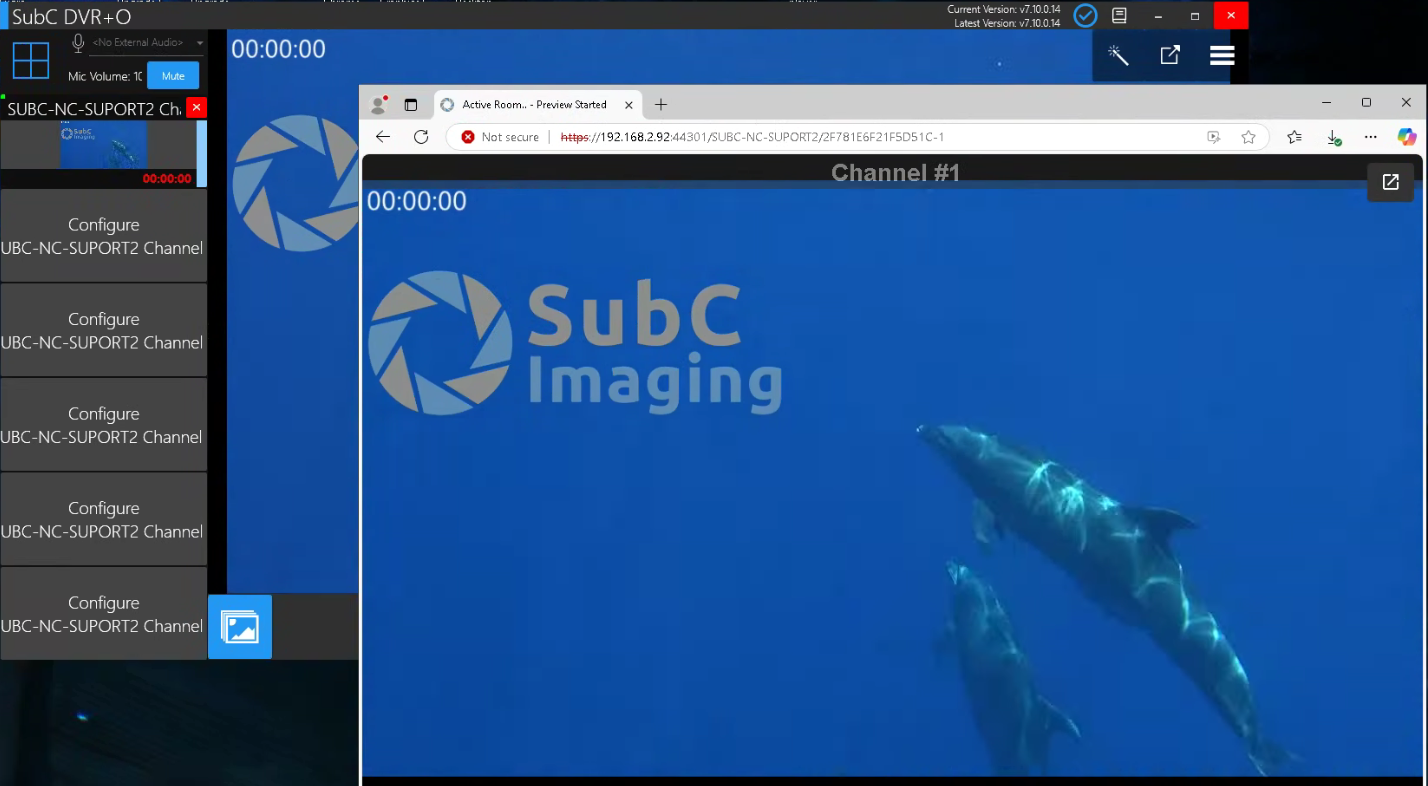This screenshot has width=1428, height=786.
Task: Open a new browser tab
Action: point(661,105)
